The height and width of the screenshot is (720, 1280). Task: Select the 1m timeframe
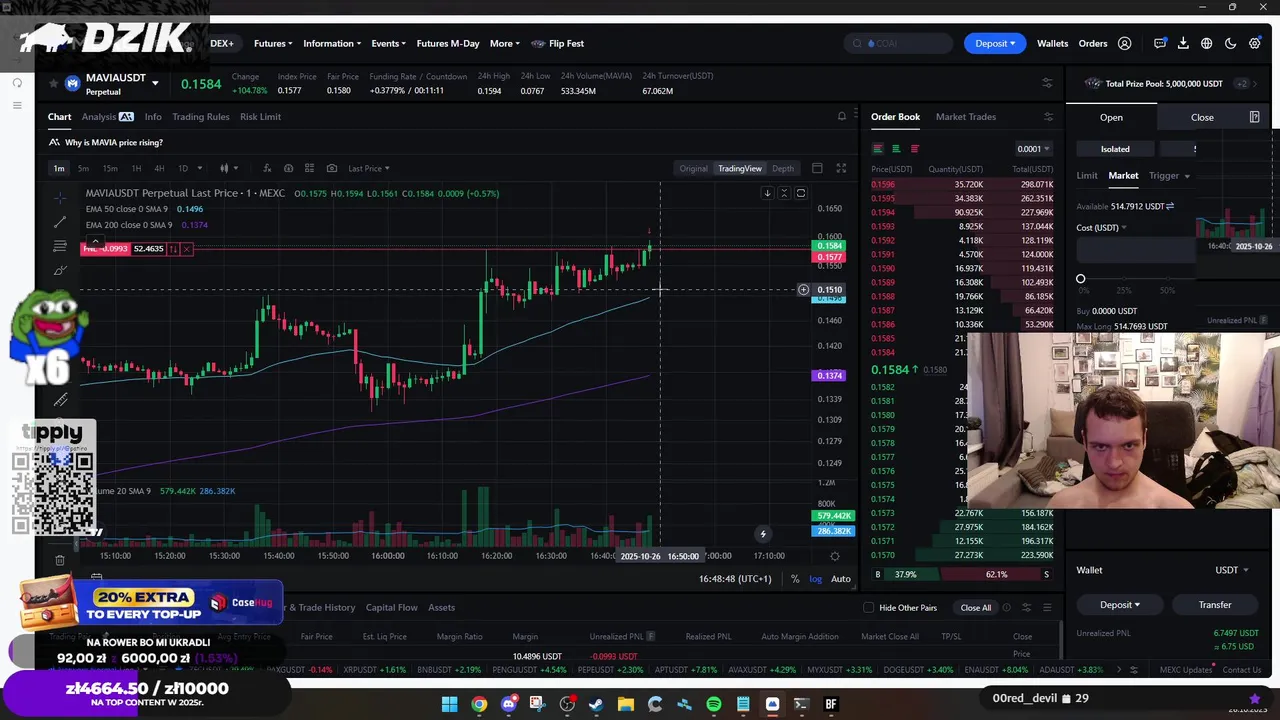pyautogui.click(x=59, y=168)
